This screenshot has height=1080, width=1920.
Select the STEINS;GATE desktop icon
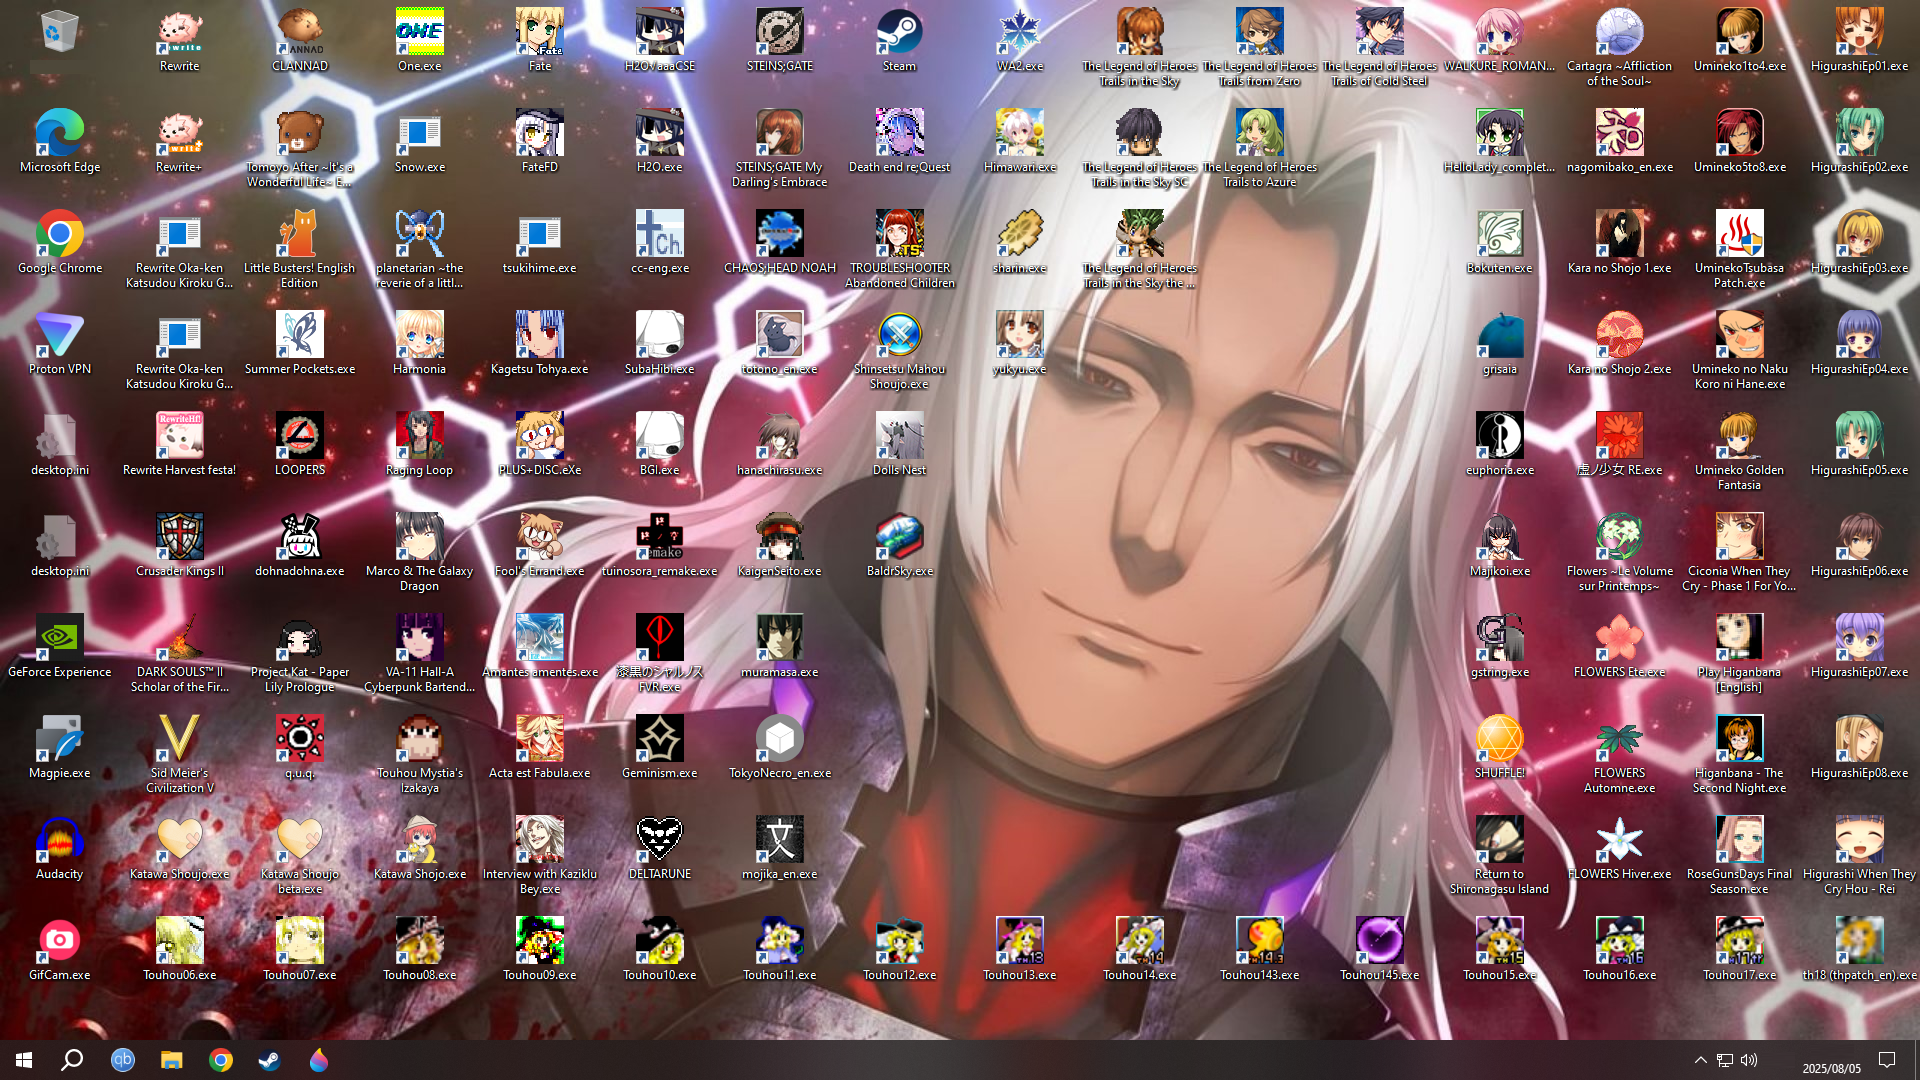pos(780,40)
